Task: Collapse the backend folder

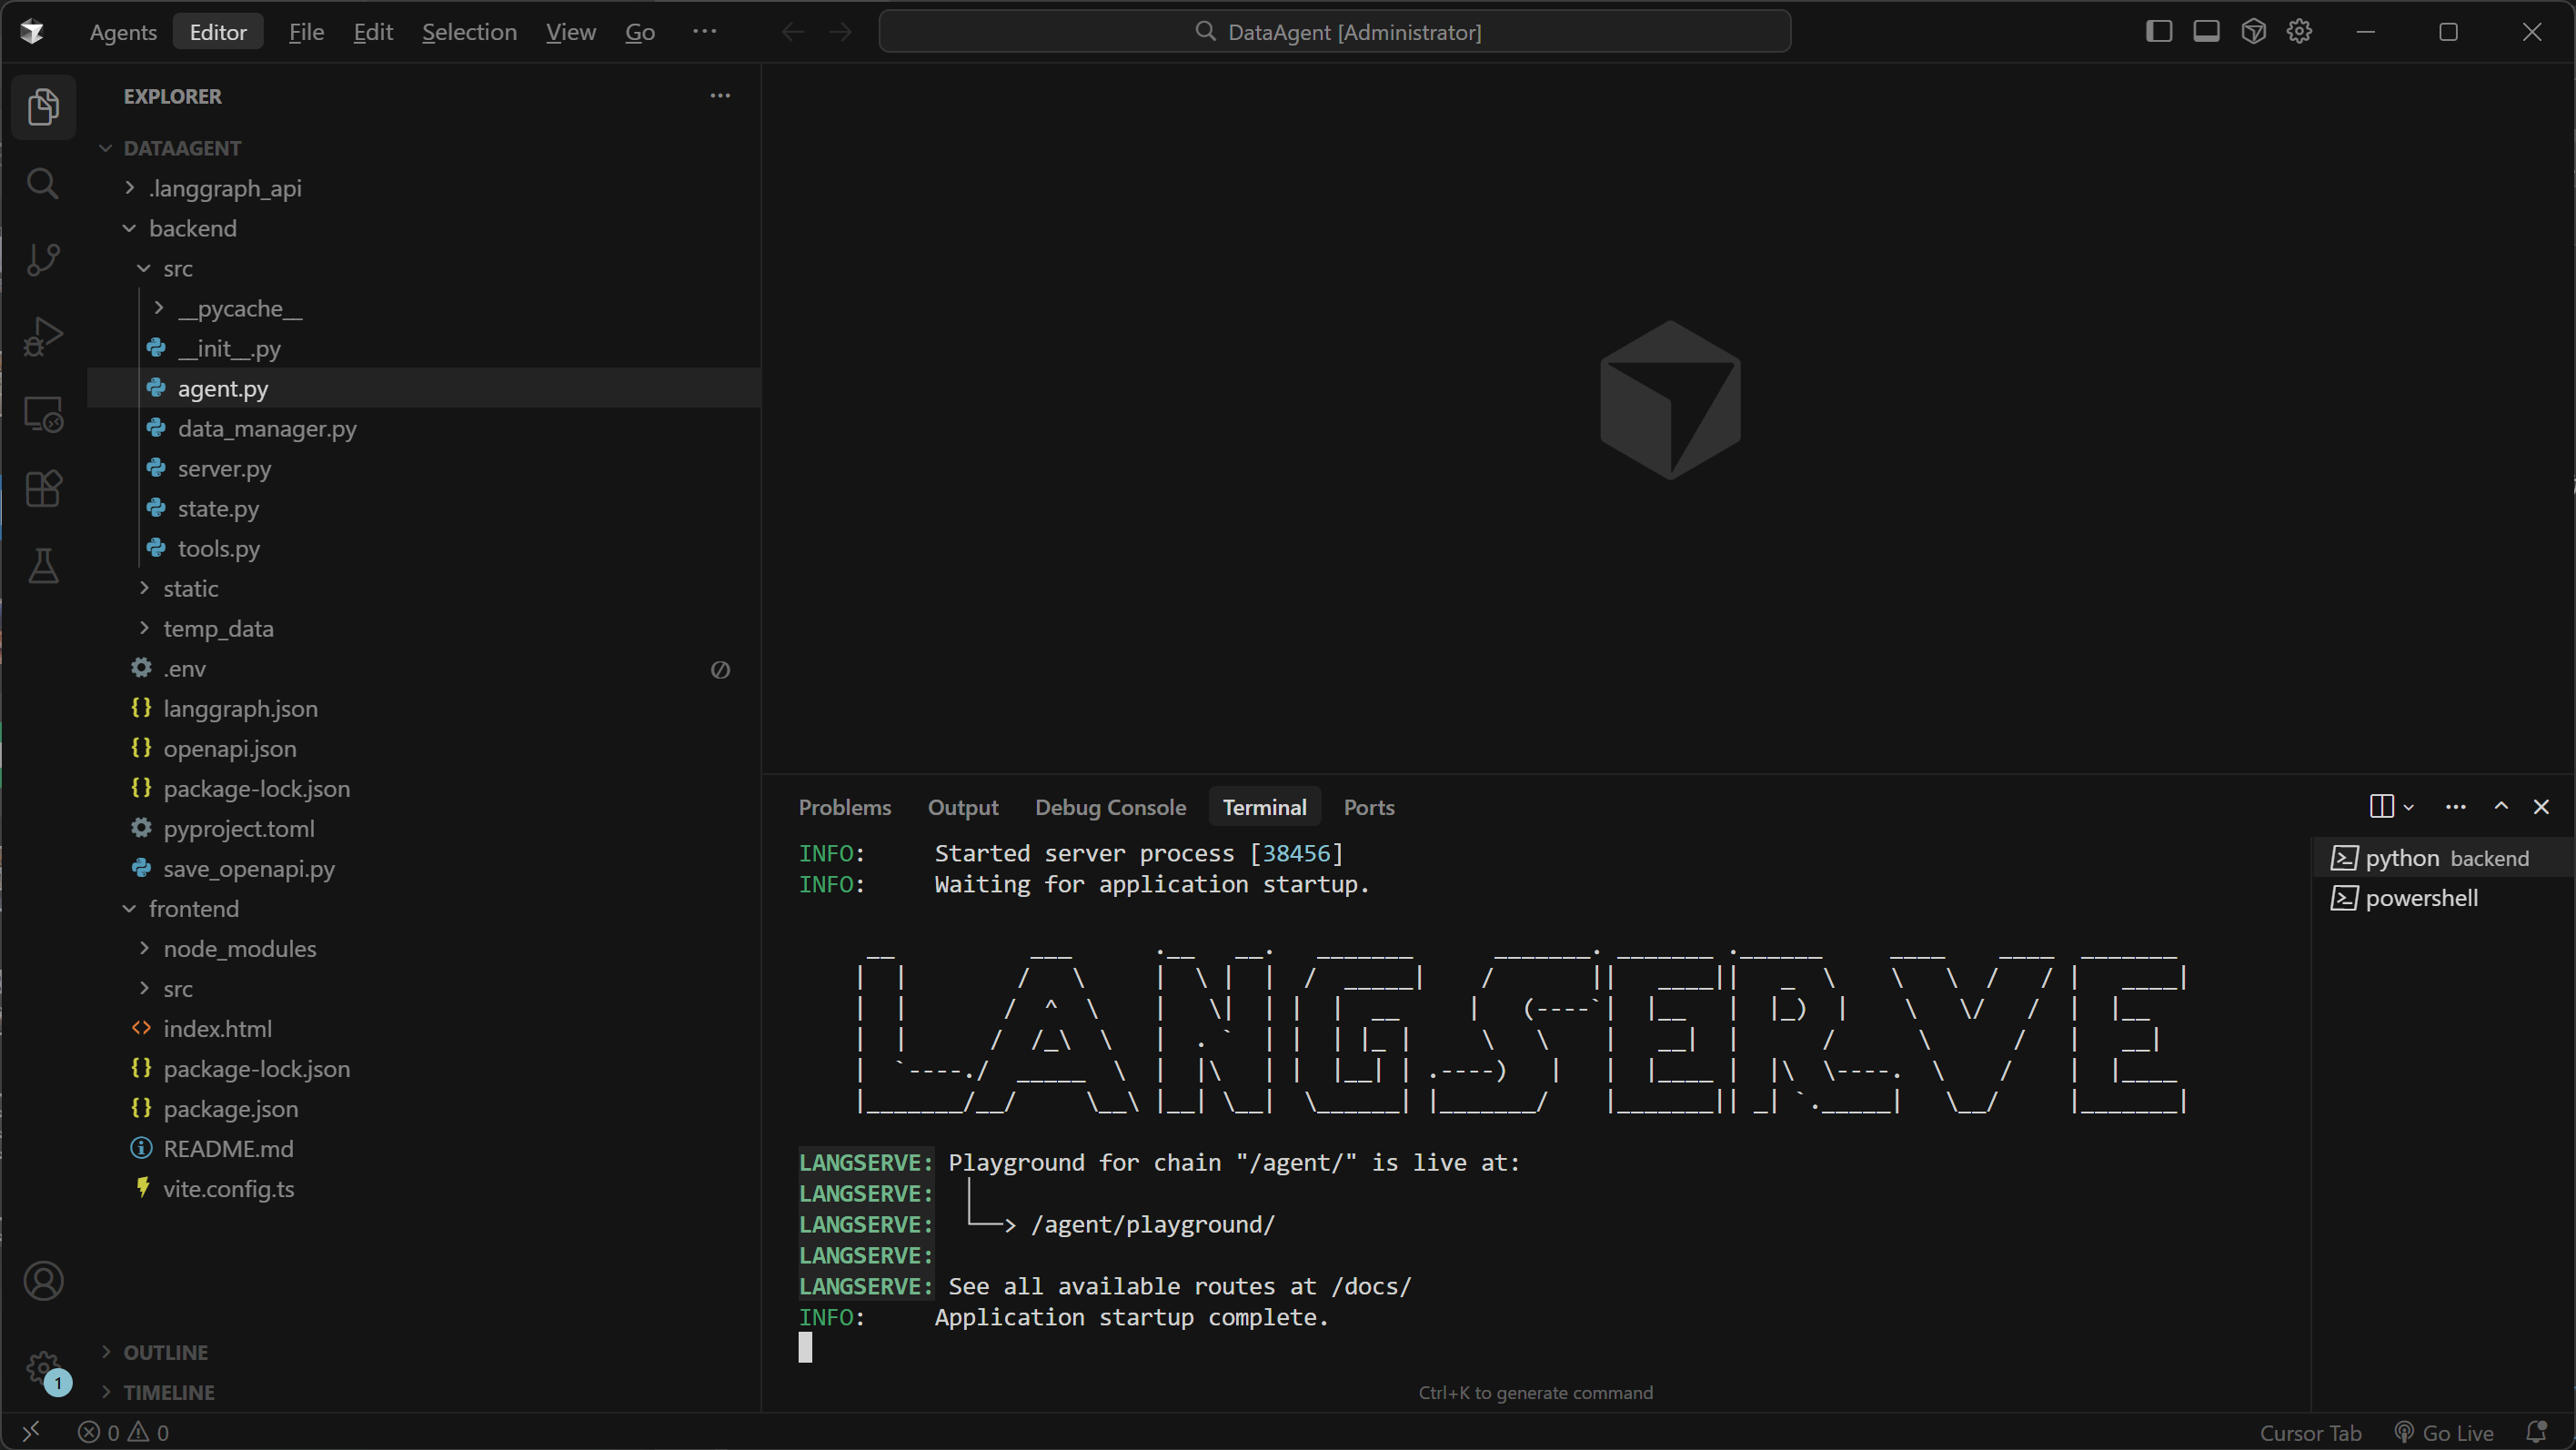Action: point(424,228)
